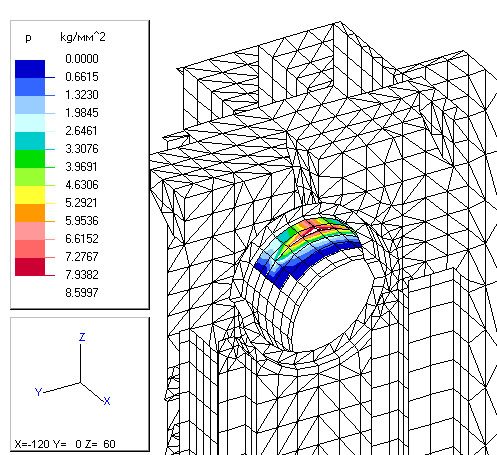Click the legend value 1.3230
The width and height of the screenshot is (497, 455).
[x=82, y=95]
